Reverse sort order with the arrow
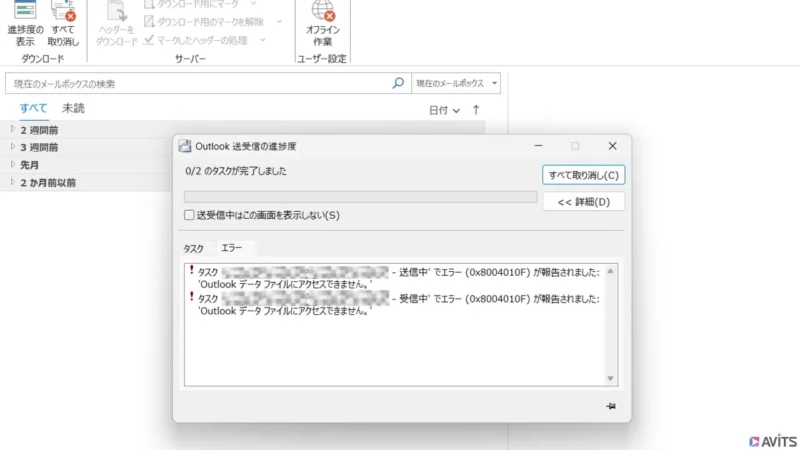 [476, 110]
